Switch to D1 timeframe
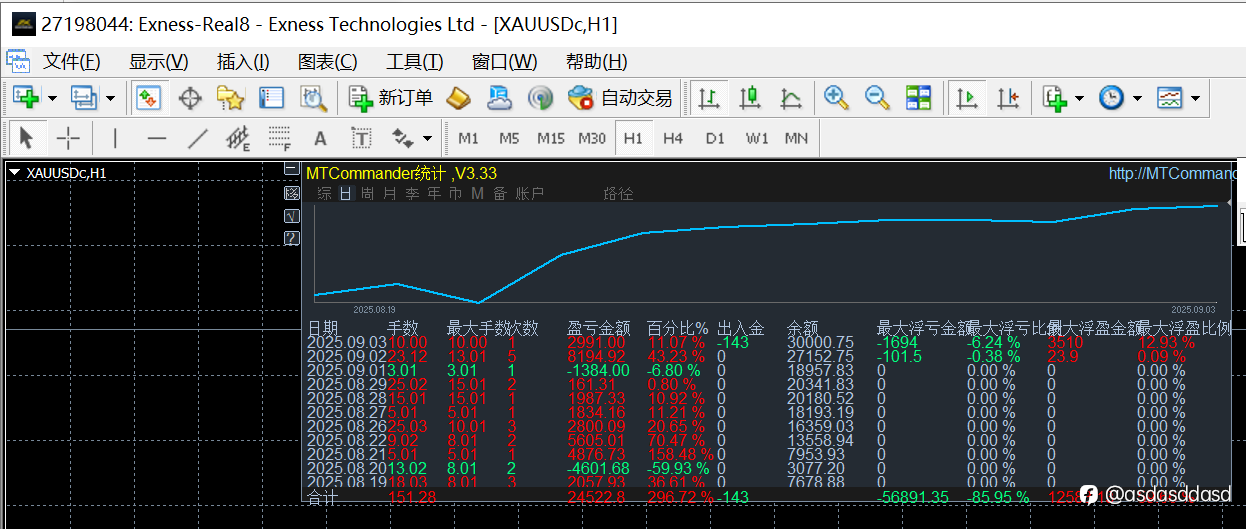The width and height of the screenshot is (1246, 529). pos(714,138)
